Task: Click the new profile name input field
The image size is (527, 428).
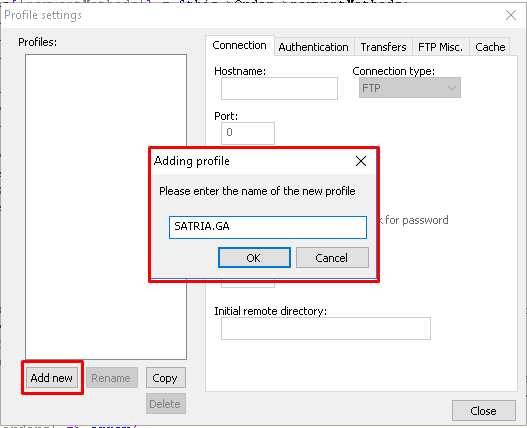Action: [268, 227]
